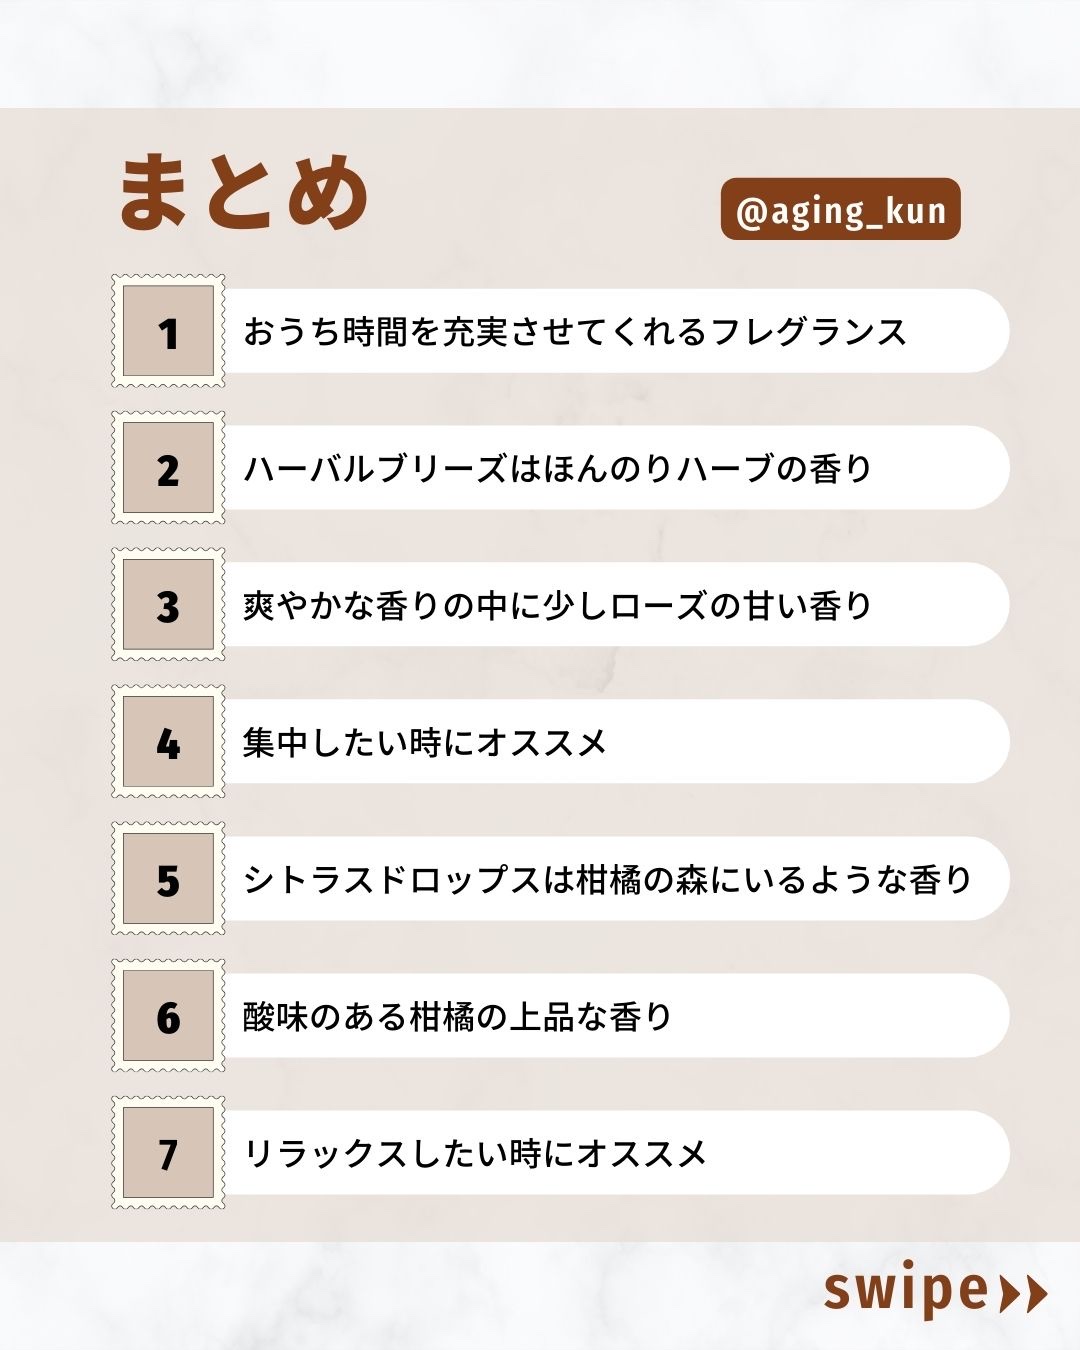Viewport: 1080px width, 1350px height.
Task: Open the @aging_kun account tag
Action: tap(840, 210)
